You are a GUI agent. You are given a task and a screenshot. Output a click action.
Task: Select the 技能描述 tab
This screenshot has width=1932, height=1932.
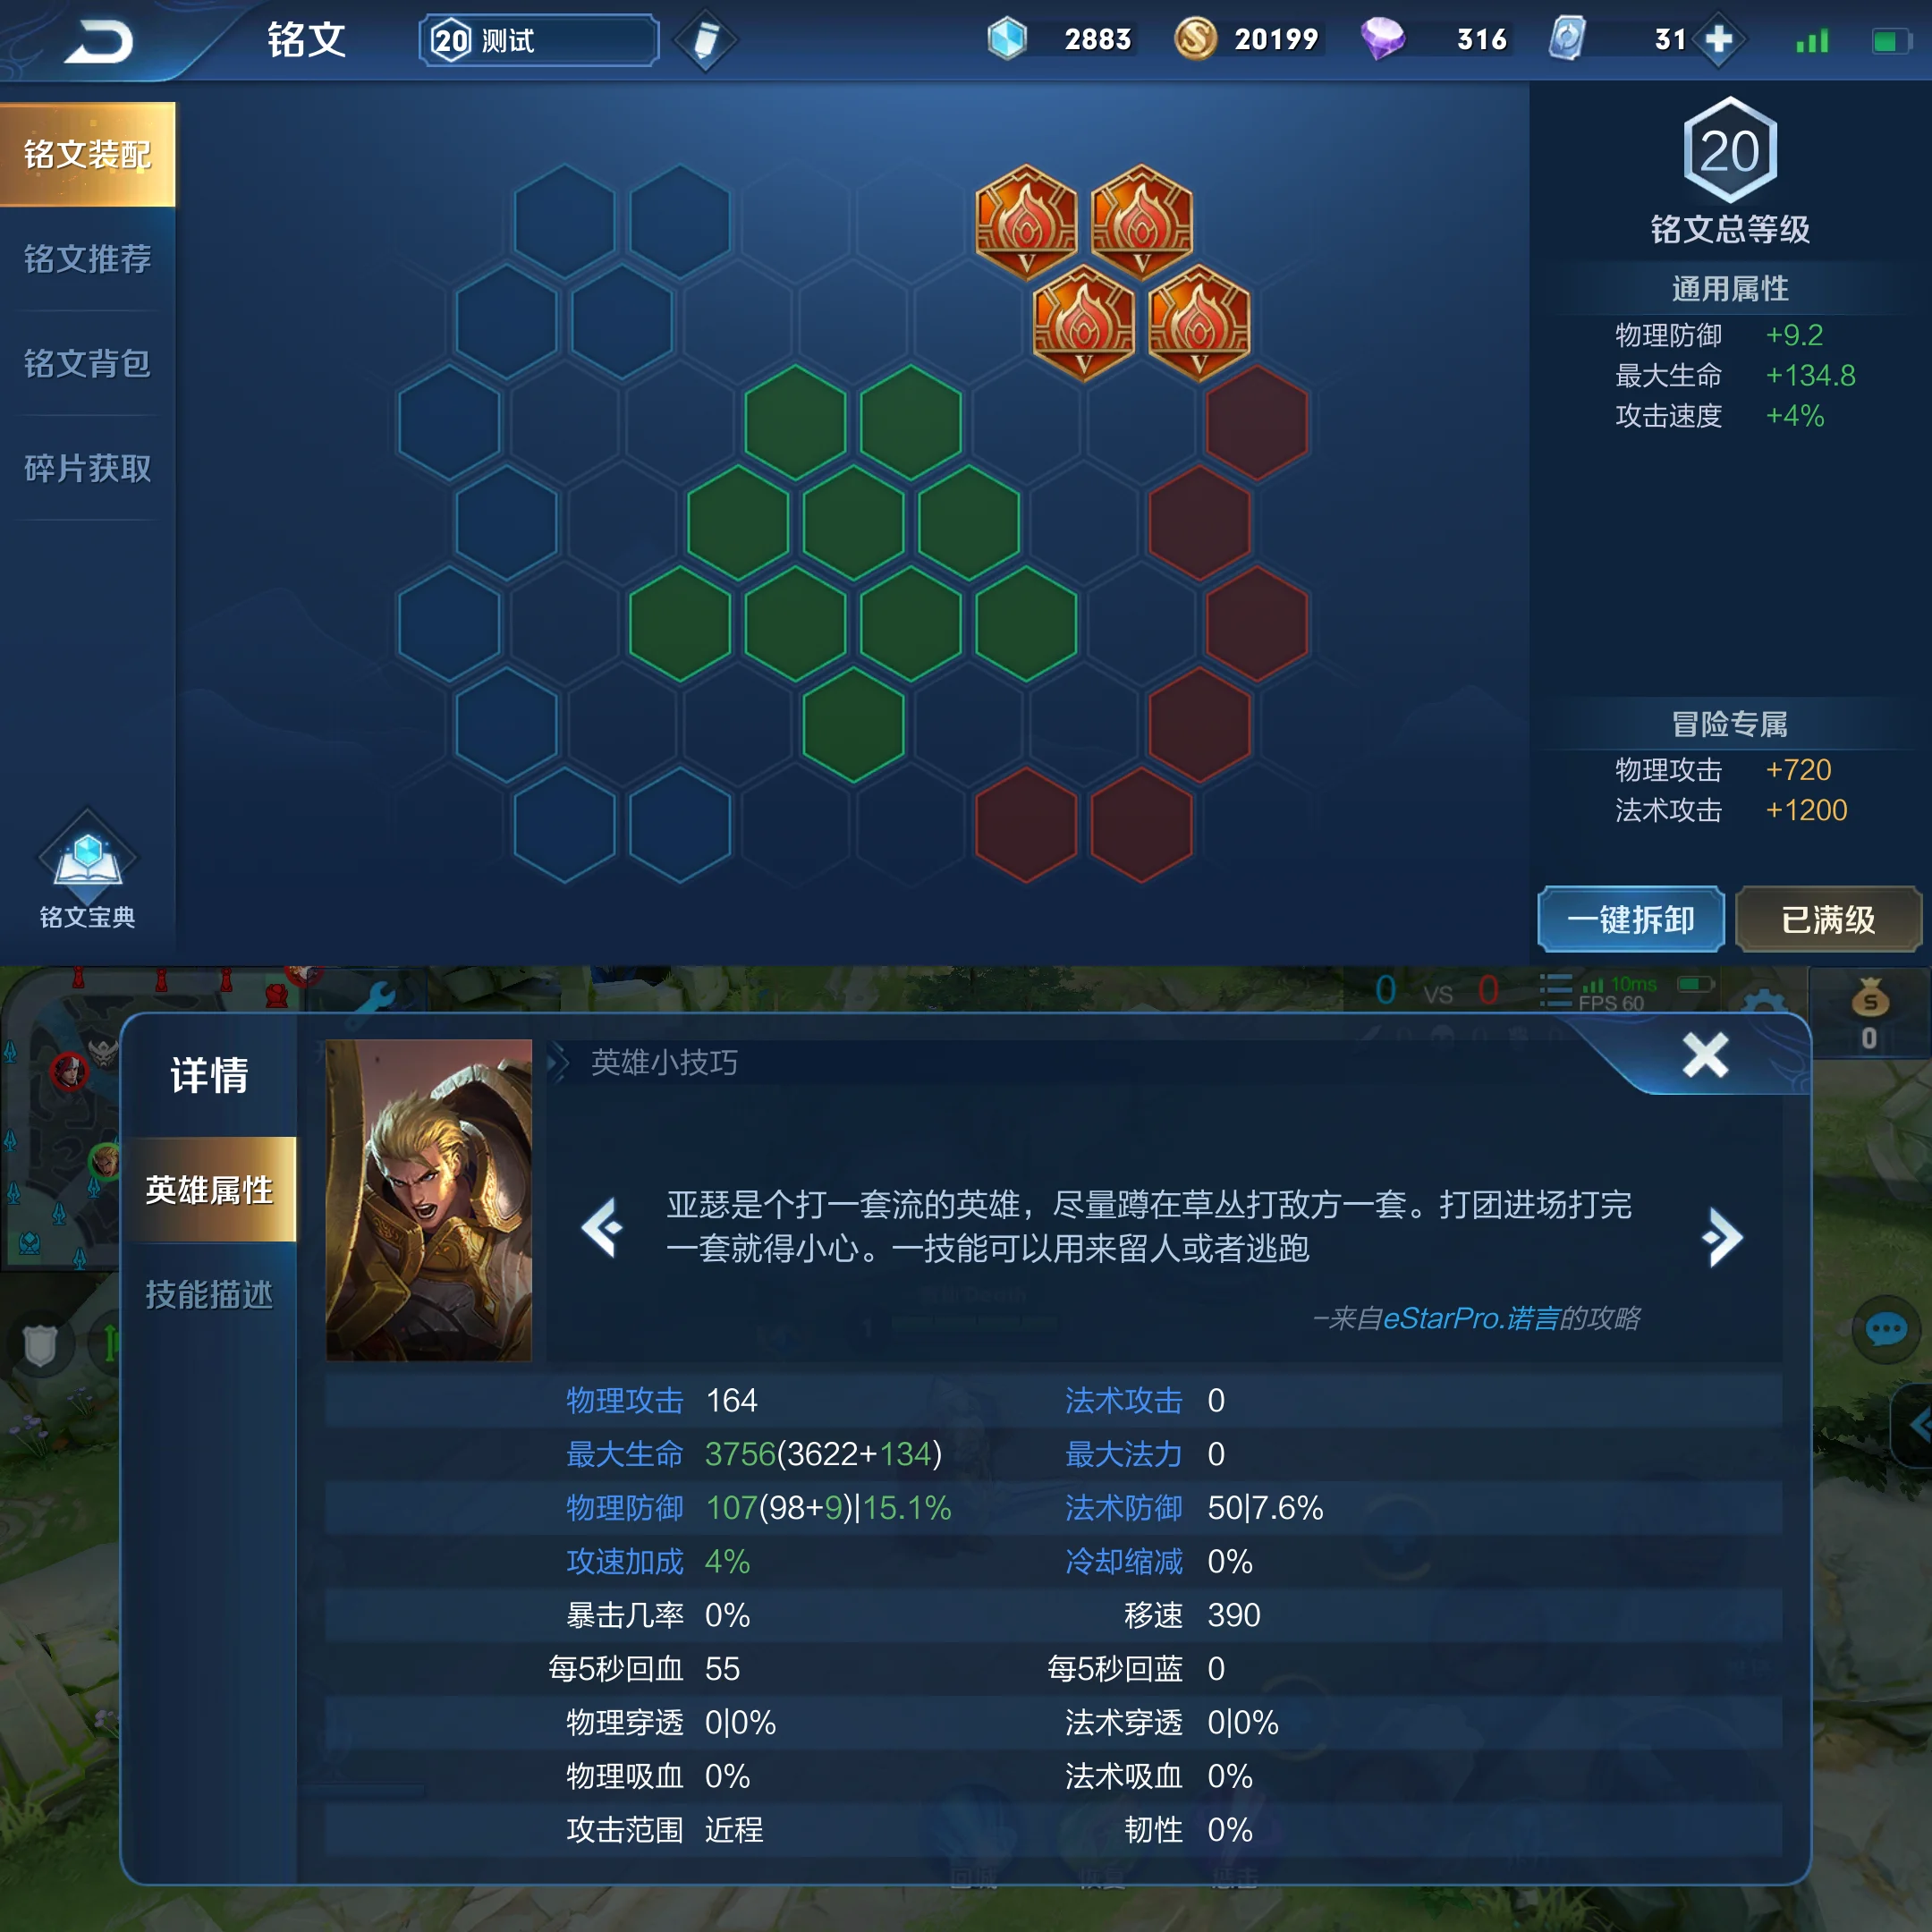[x=209, y=1294]
